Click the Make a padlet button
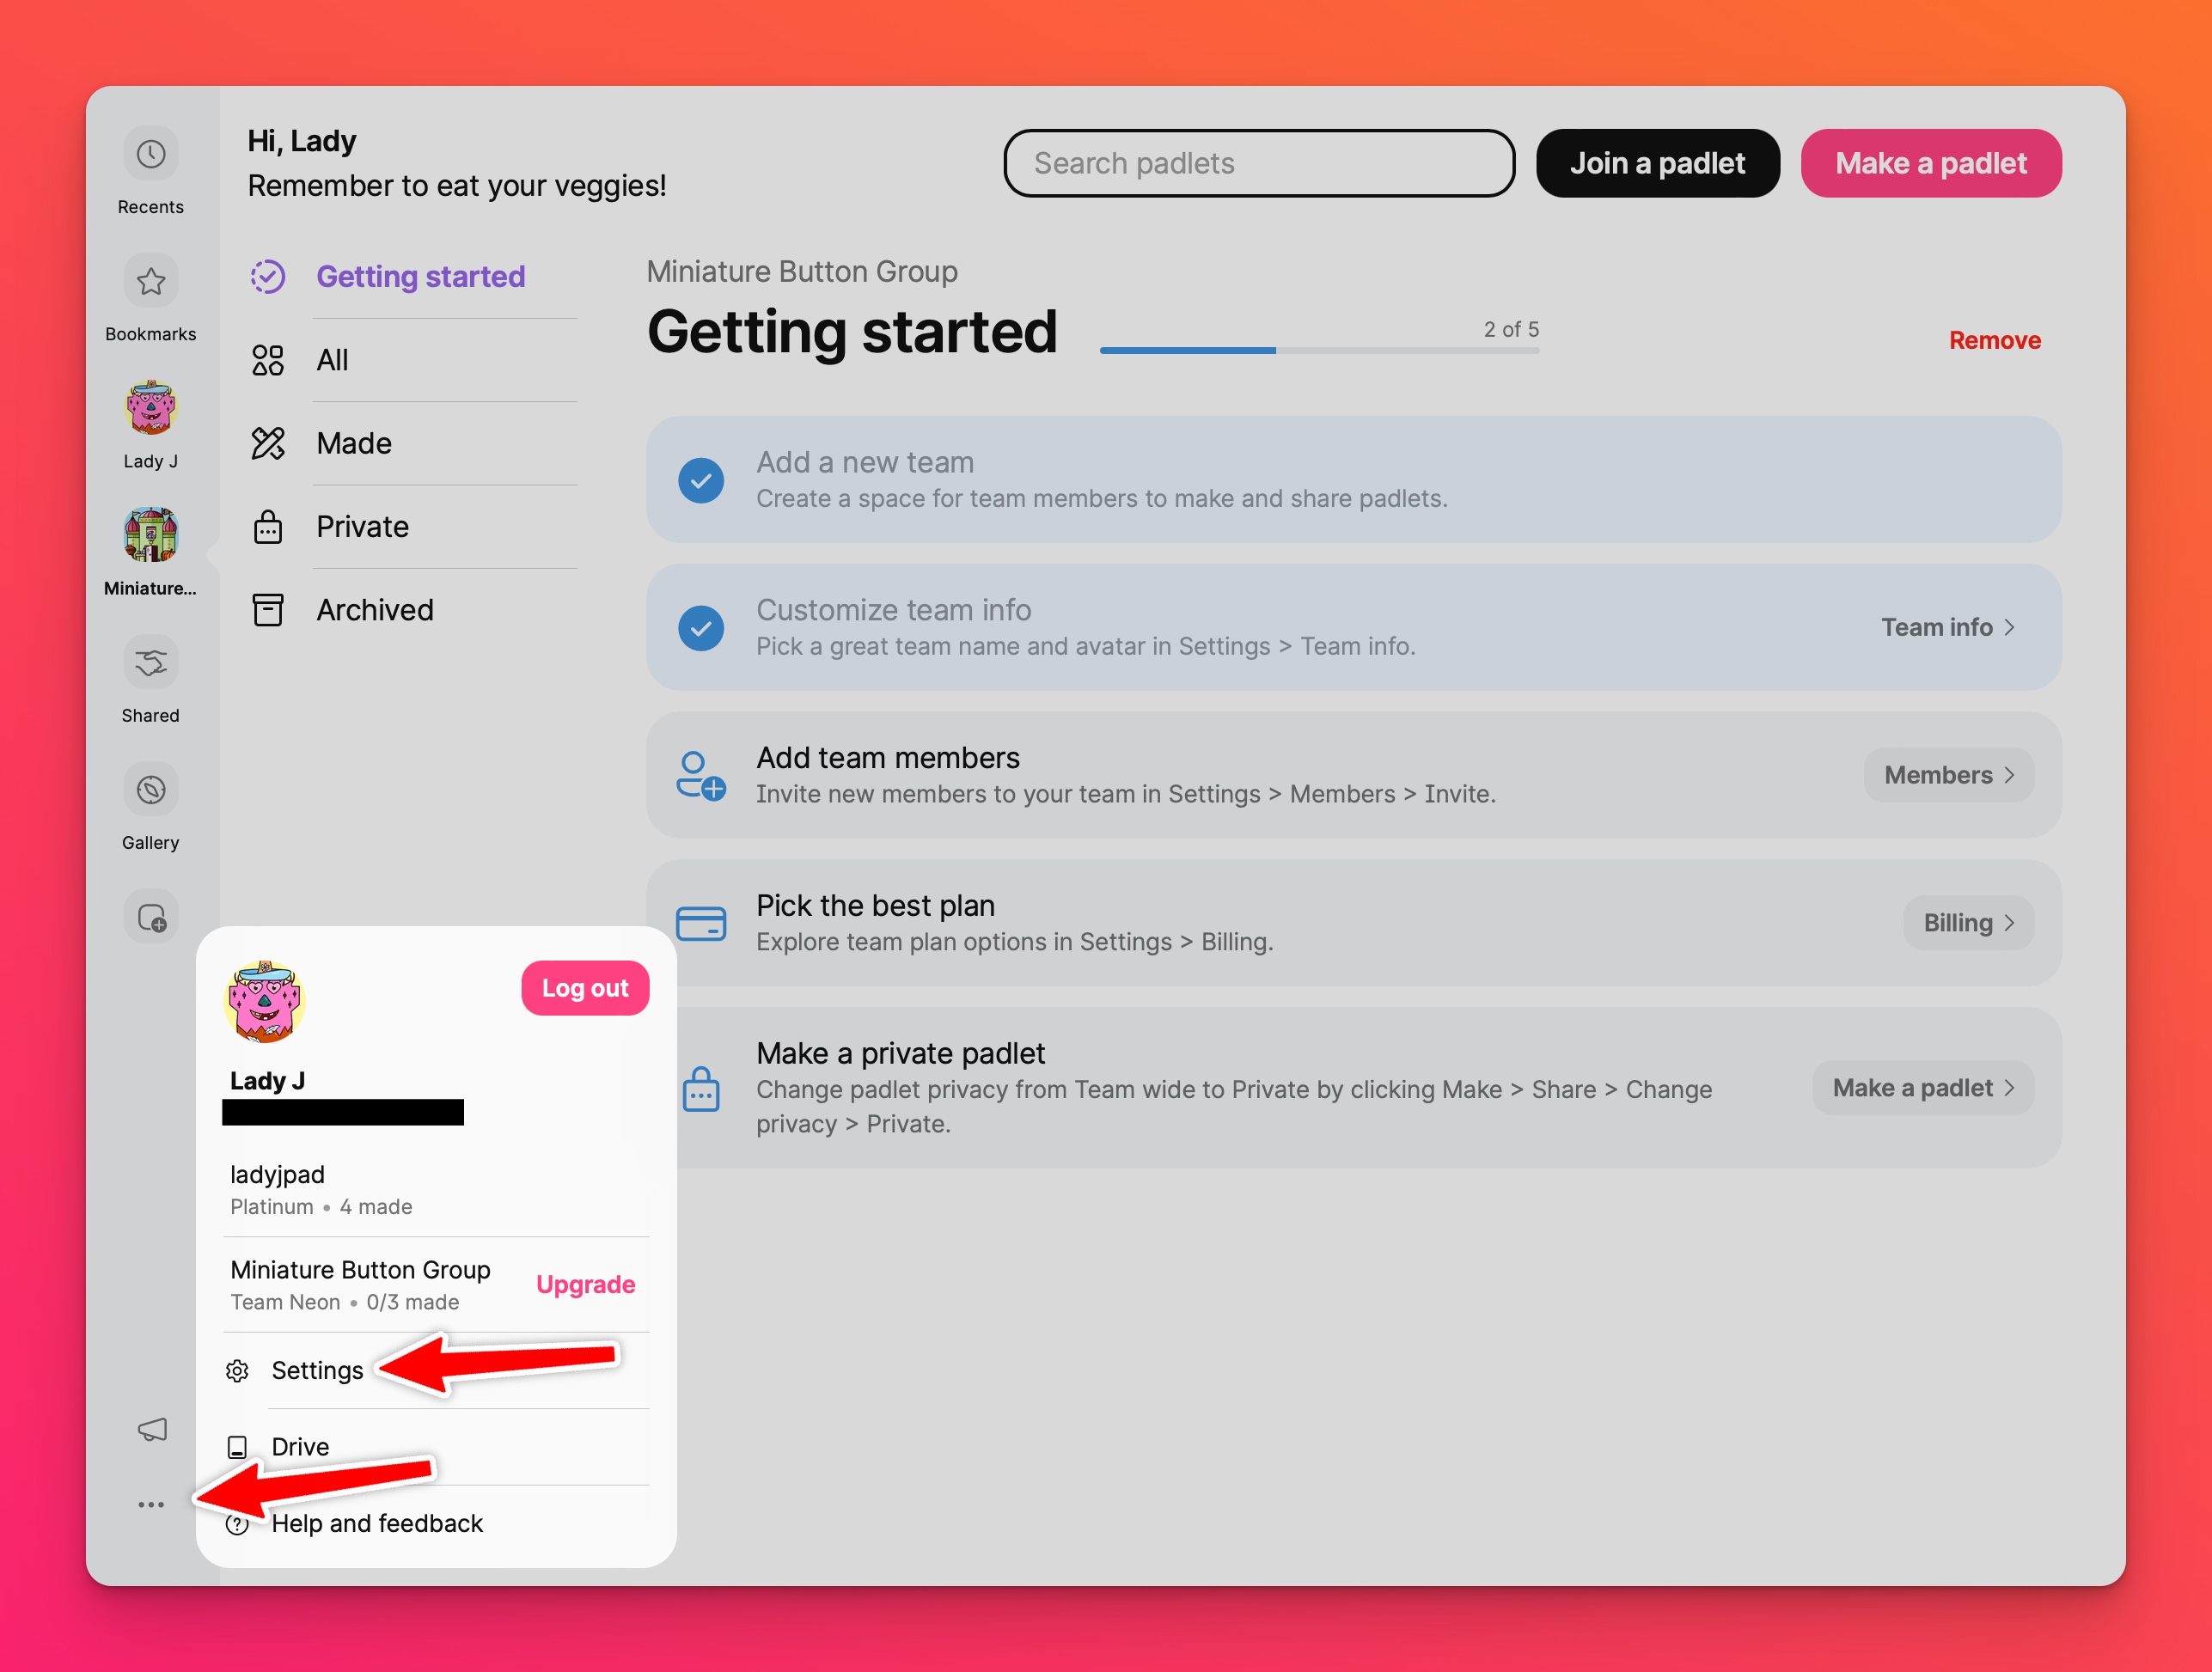Viewport: 2212px width, 1672px height. [1931, 162]
